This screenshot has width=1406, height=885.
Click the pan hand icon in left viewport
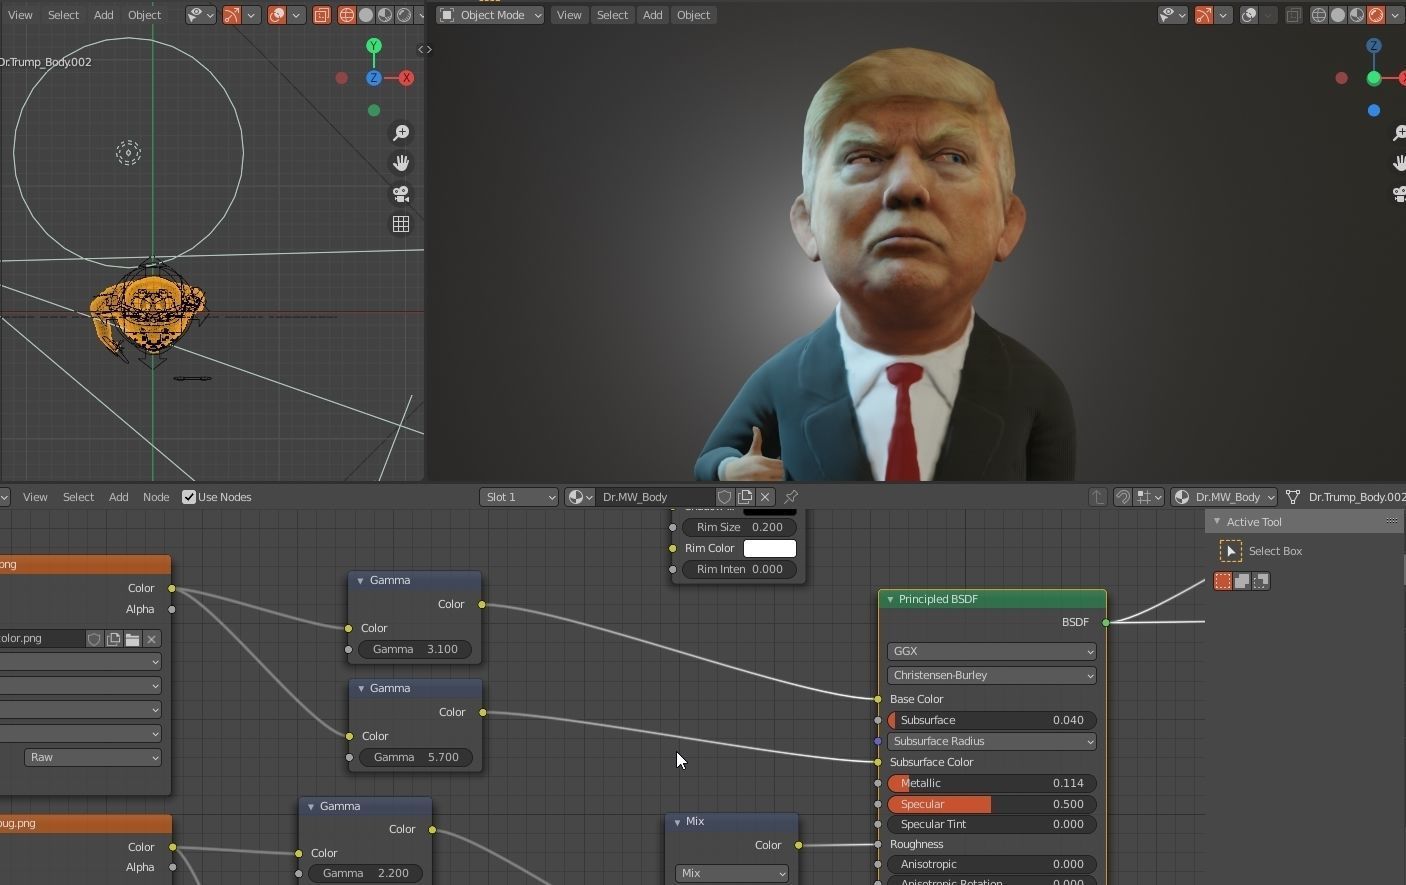(x=401, y=163)
